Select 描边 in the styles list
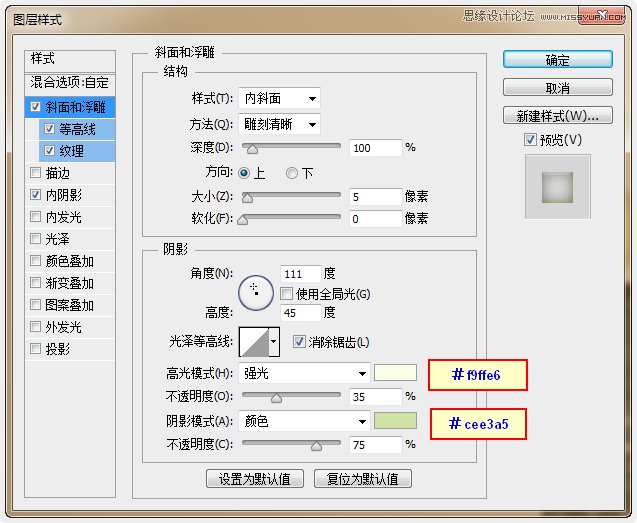The height and width of the screenshot is (523, 637). pos(58,173)
